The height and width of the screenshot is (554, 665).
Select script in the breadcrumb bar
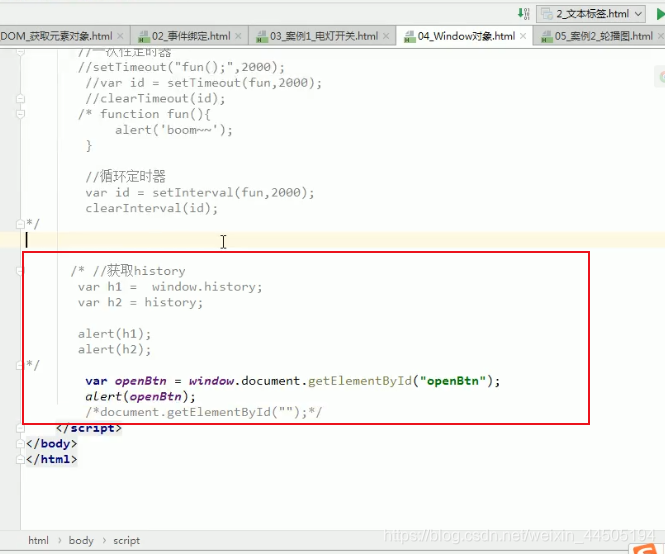pyautogui.click(x=126, y=540)
